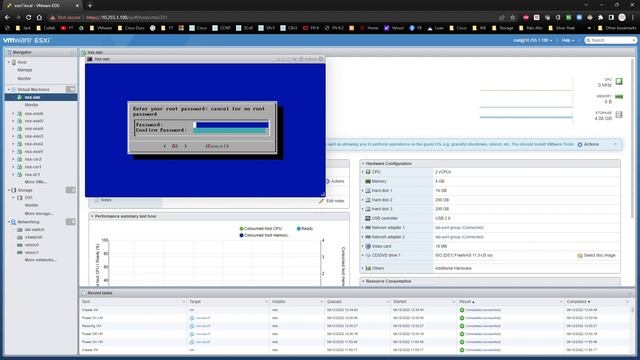This screenshot has height=360, width=640.
Task: Click the lab-switch network icon
Action: tap(20, 230)
